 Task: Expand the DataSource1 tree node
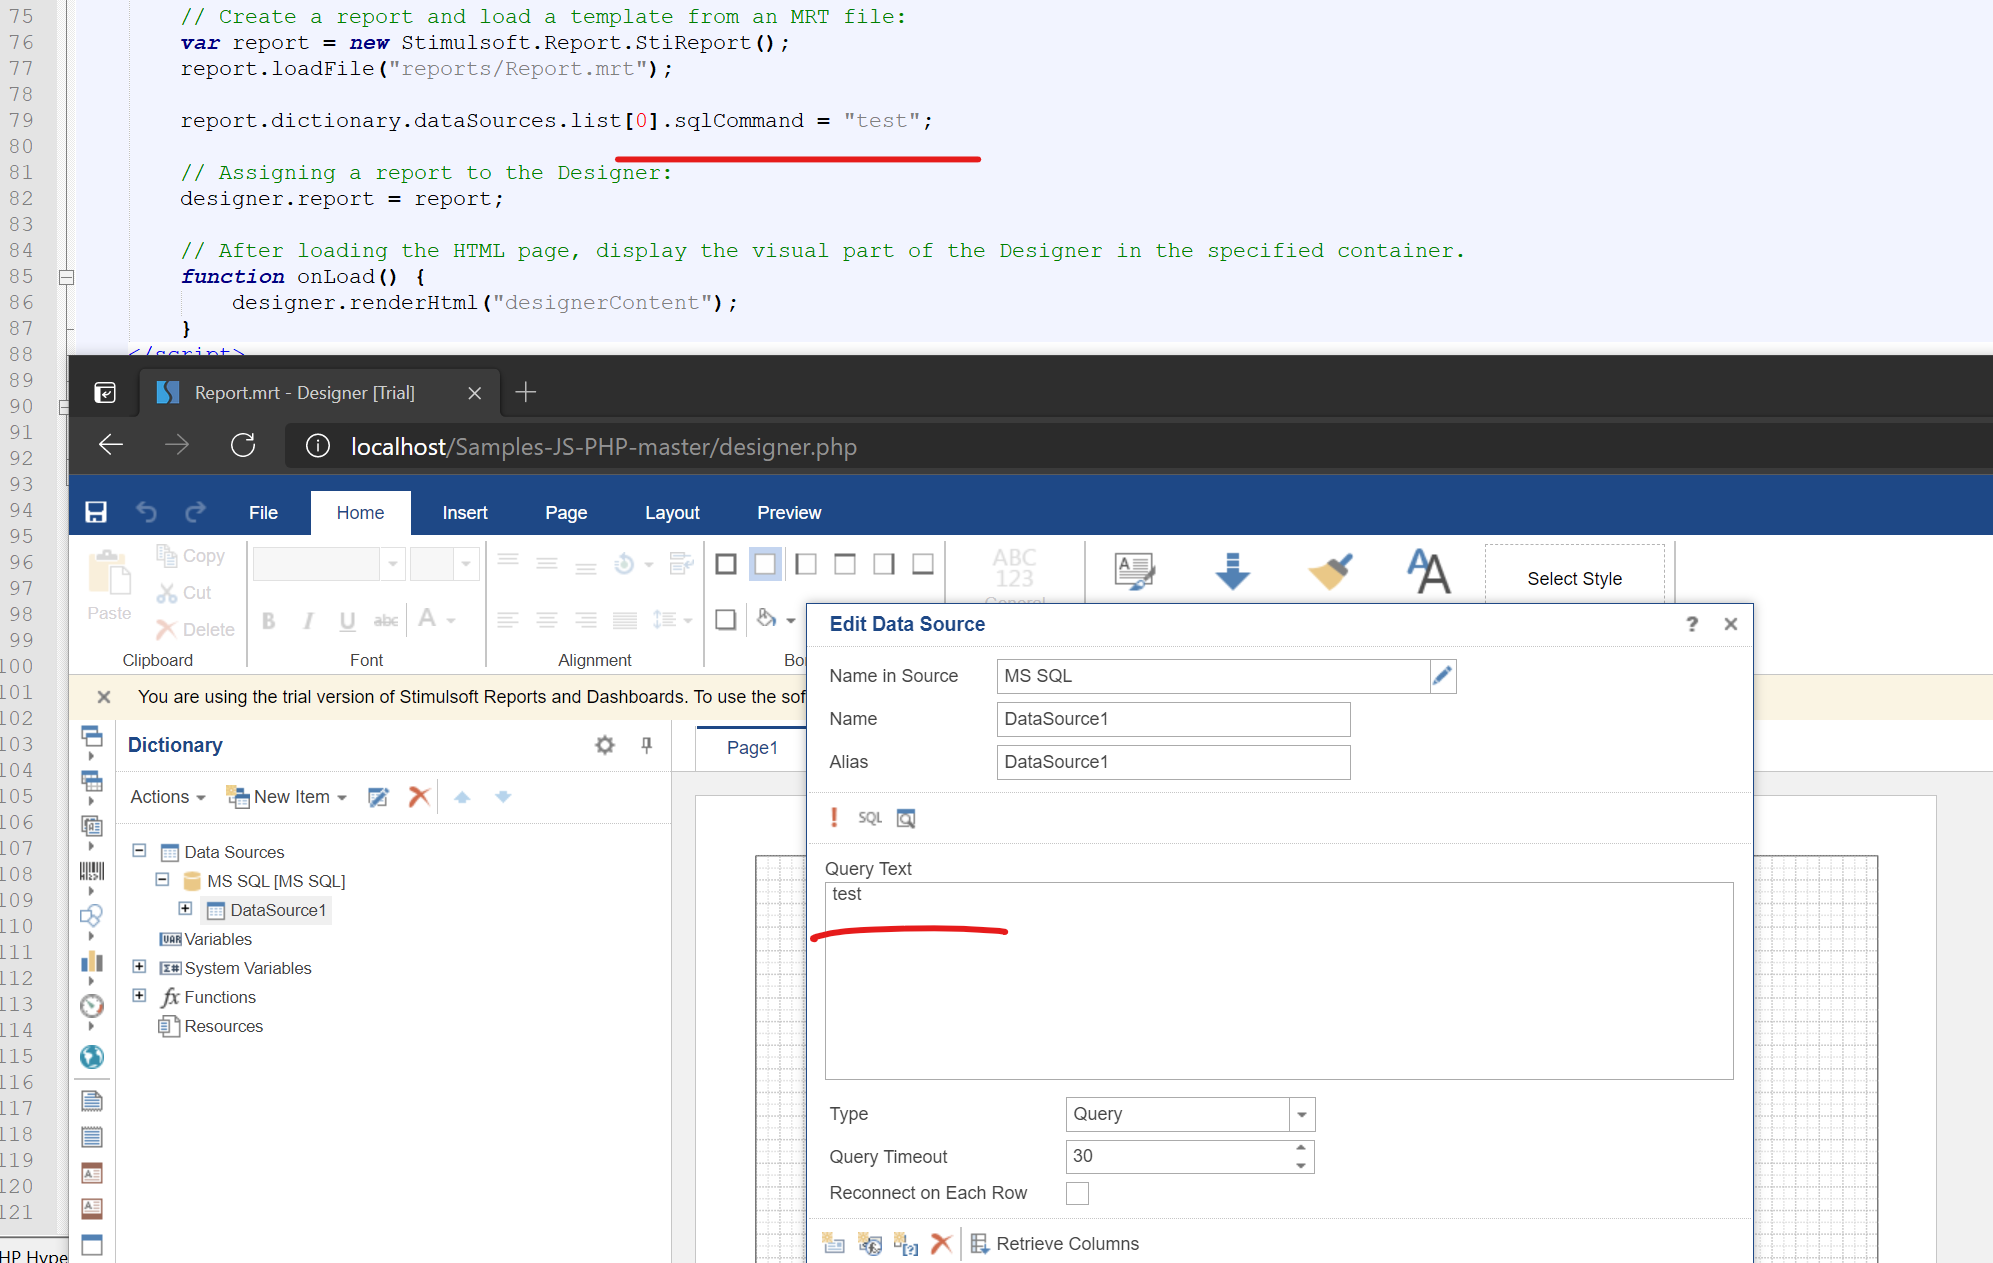(x=185, y=909)
